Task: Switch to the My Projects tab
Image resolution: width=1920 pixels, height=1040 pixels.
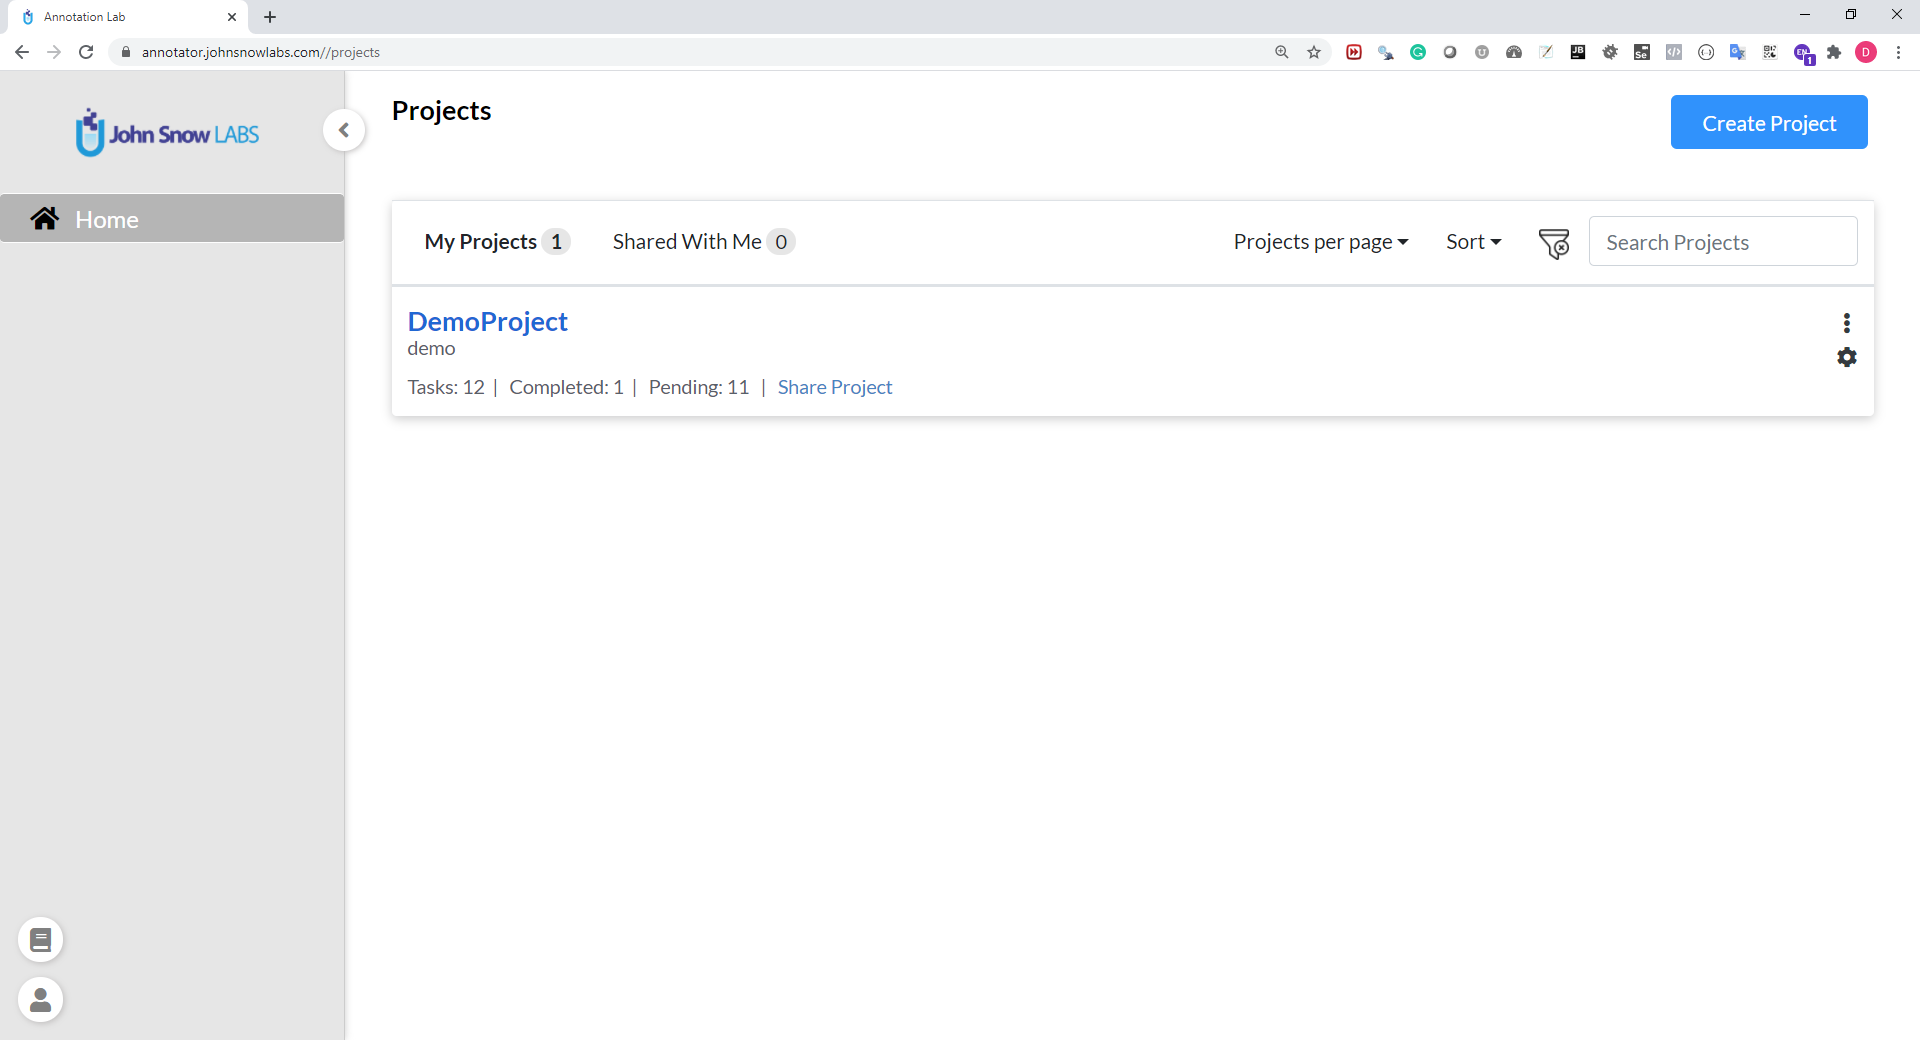Action: click(x=497, y=242)
